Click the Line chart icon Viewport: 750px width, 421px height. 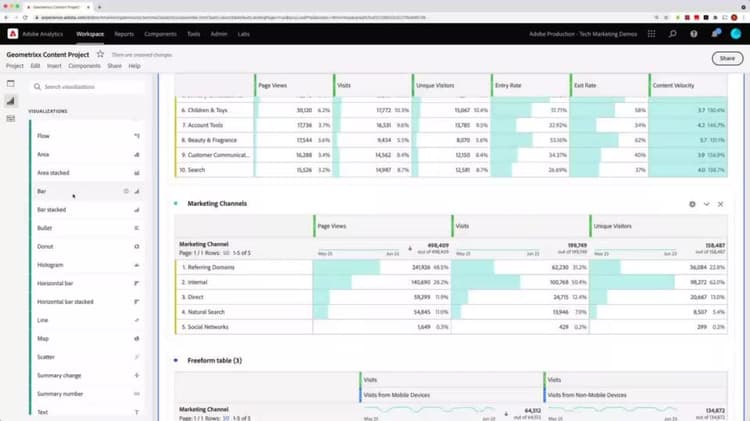137,320
